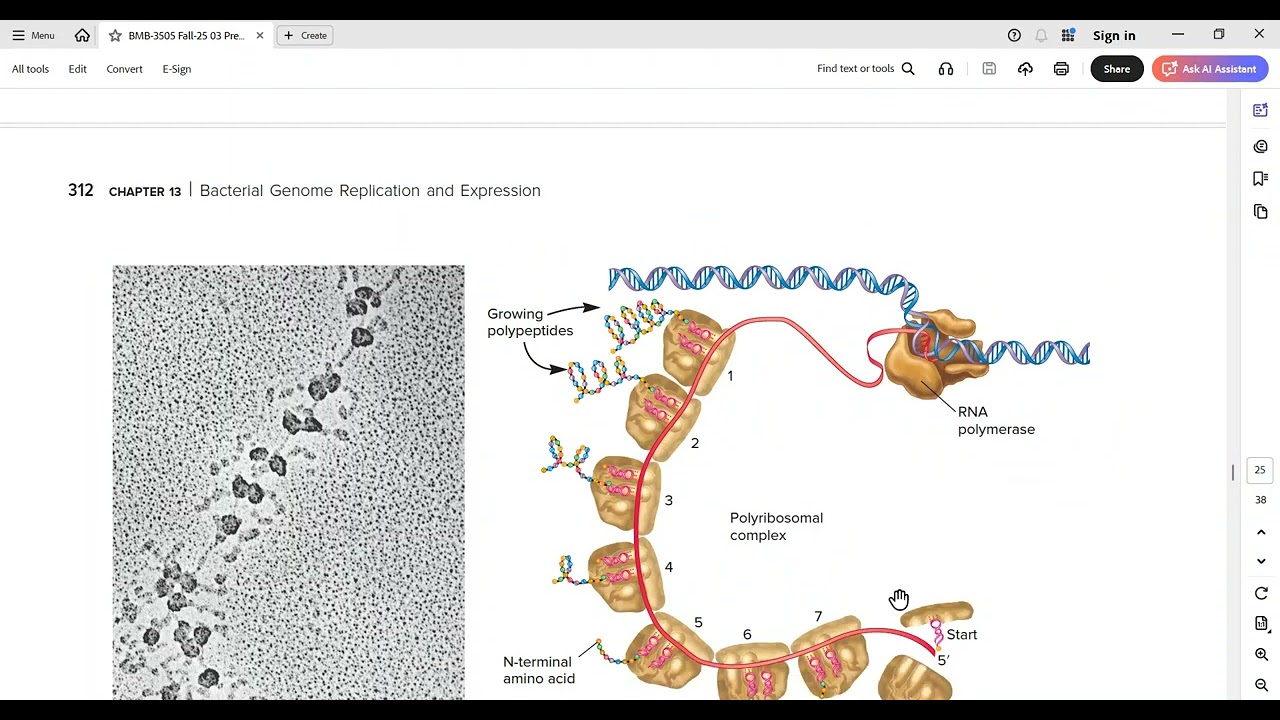Click the Print icon
The height and width of the screenshot is (720, 1280).
pyautogui.click(x=1061, y=69)
